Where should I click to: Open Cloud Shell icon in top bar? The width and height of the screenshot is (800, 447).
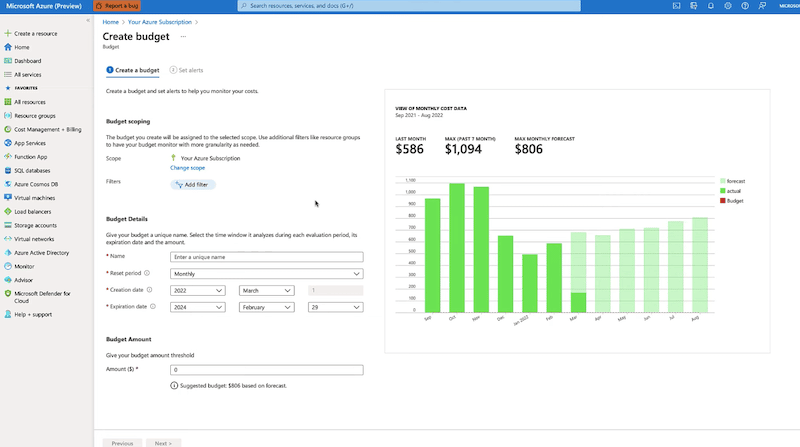[676, 6]
